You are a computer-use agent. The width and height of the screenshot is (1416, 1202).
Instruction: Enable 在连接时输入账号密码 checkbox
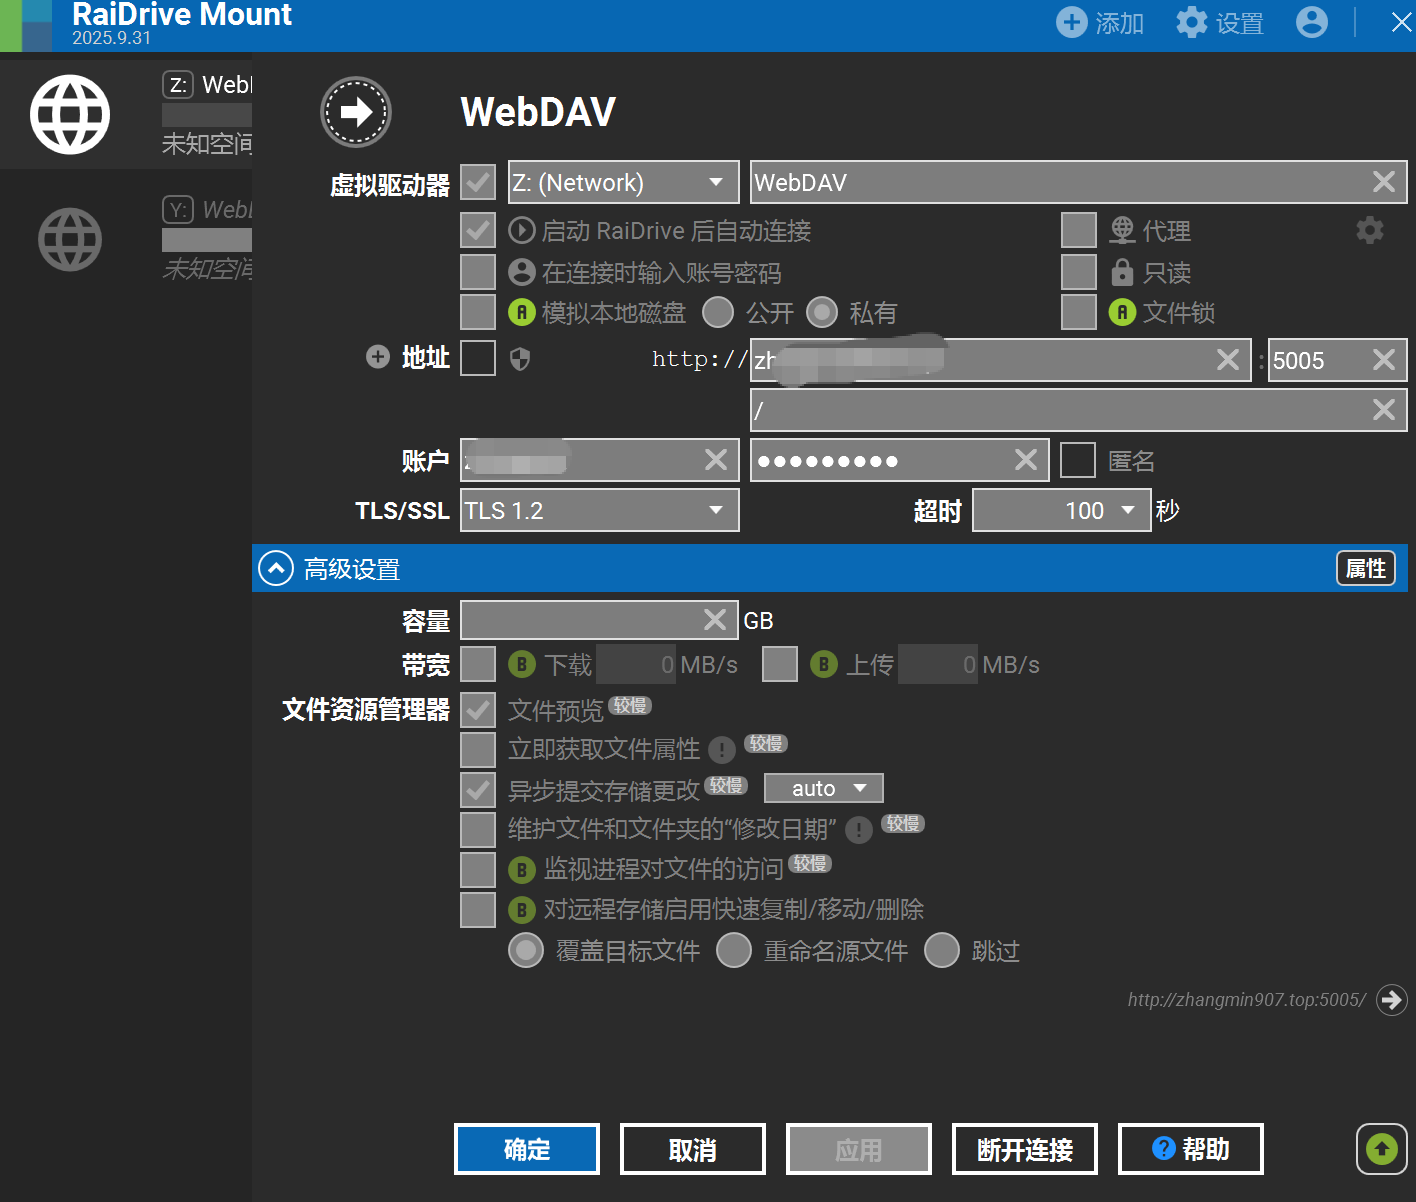(x=478, y=272)
